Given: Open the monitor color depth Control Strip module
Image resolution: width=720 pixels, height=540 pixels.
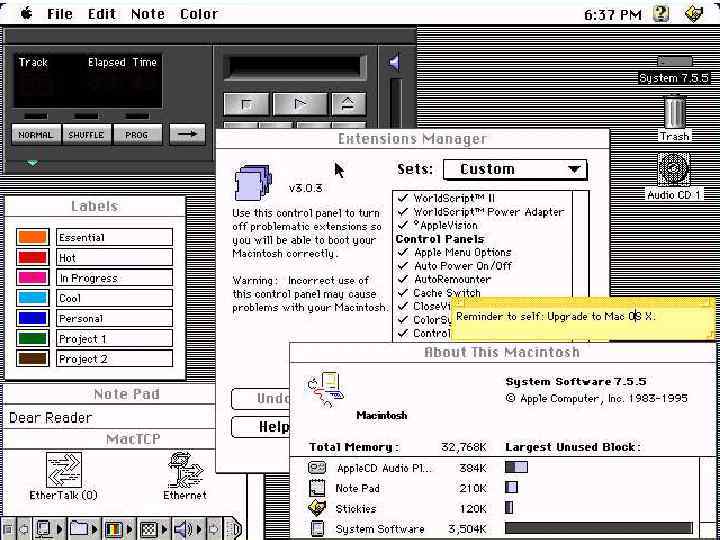Looking at the screenshot, I should coord(118,529).
